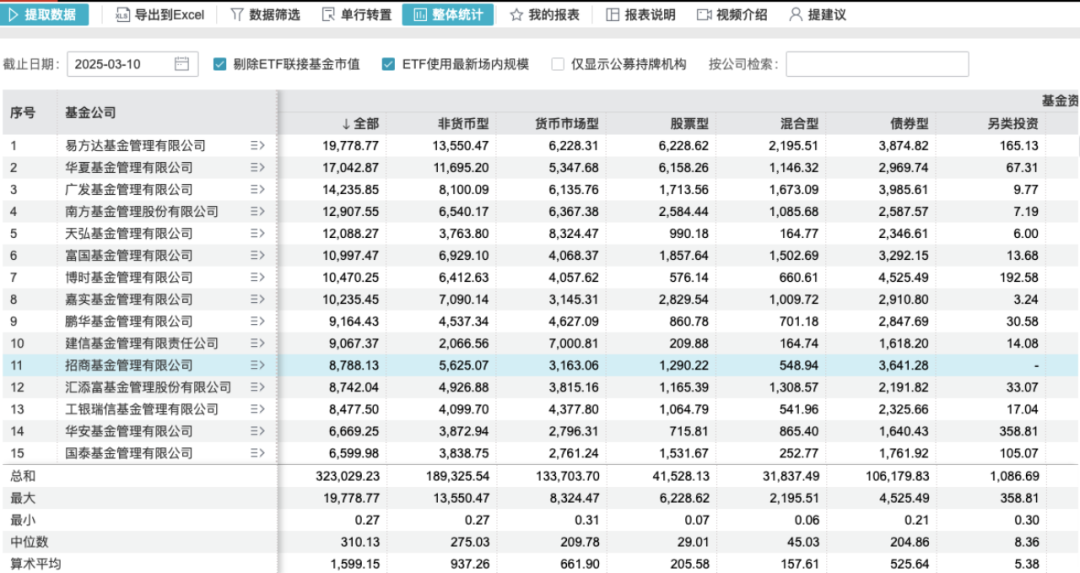Click the 单行转置 transpose icon
The height and width of the screenshot is (573, 1080).
click(329, 15)
